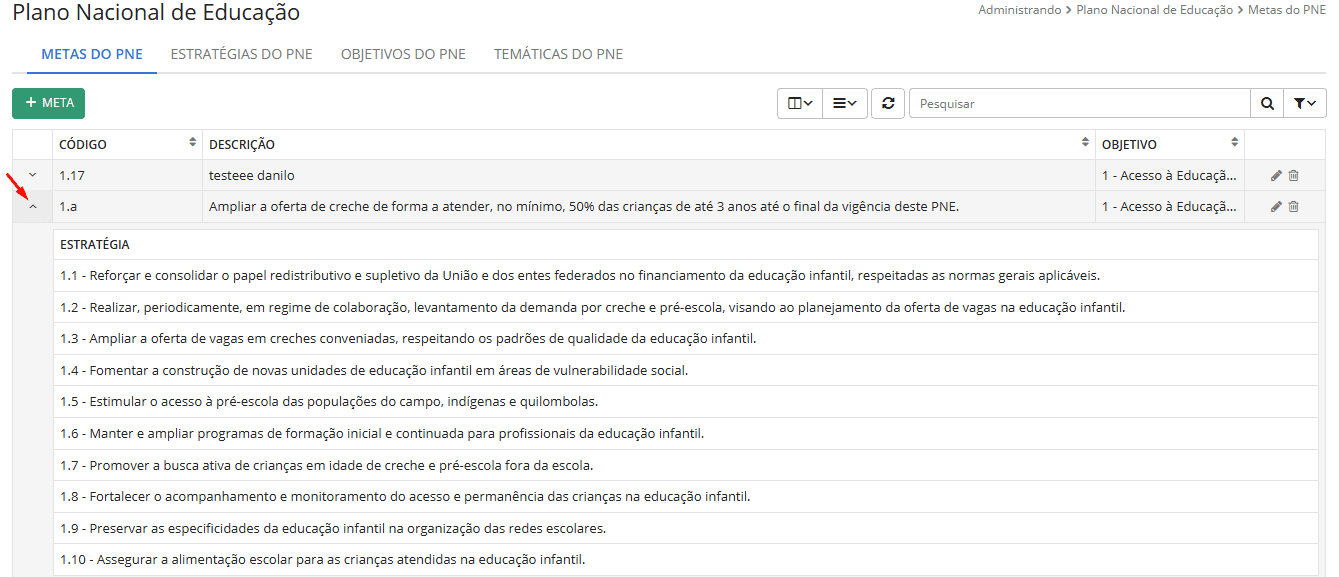This screenshot has height=577, width=1339.
Task: Delete the 1.a meta row
Action: click(1293, 207)
